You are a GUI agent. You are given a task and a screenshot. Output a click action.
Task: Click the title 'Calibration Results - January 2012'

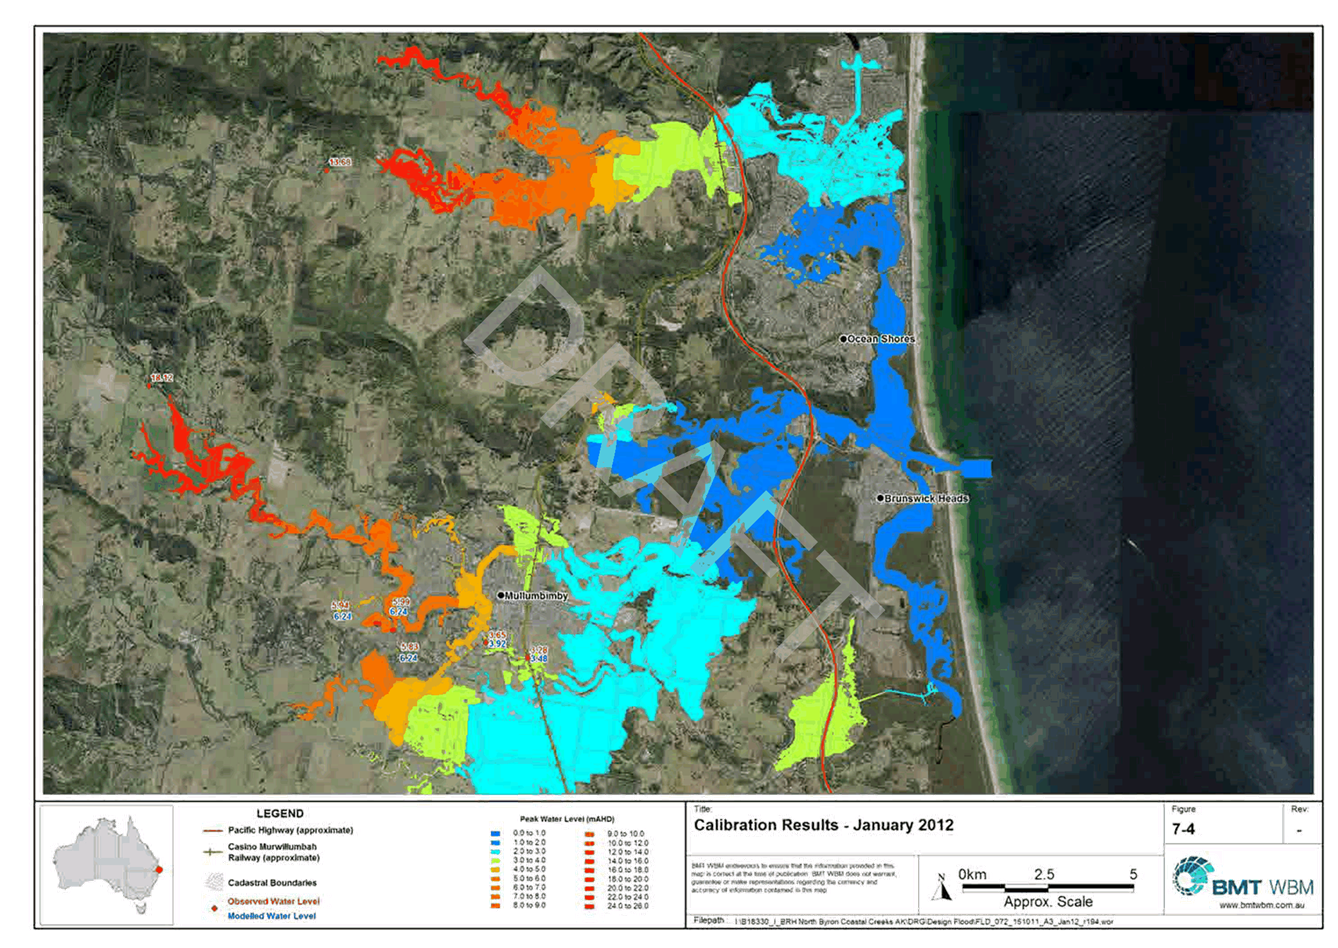824,825
